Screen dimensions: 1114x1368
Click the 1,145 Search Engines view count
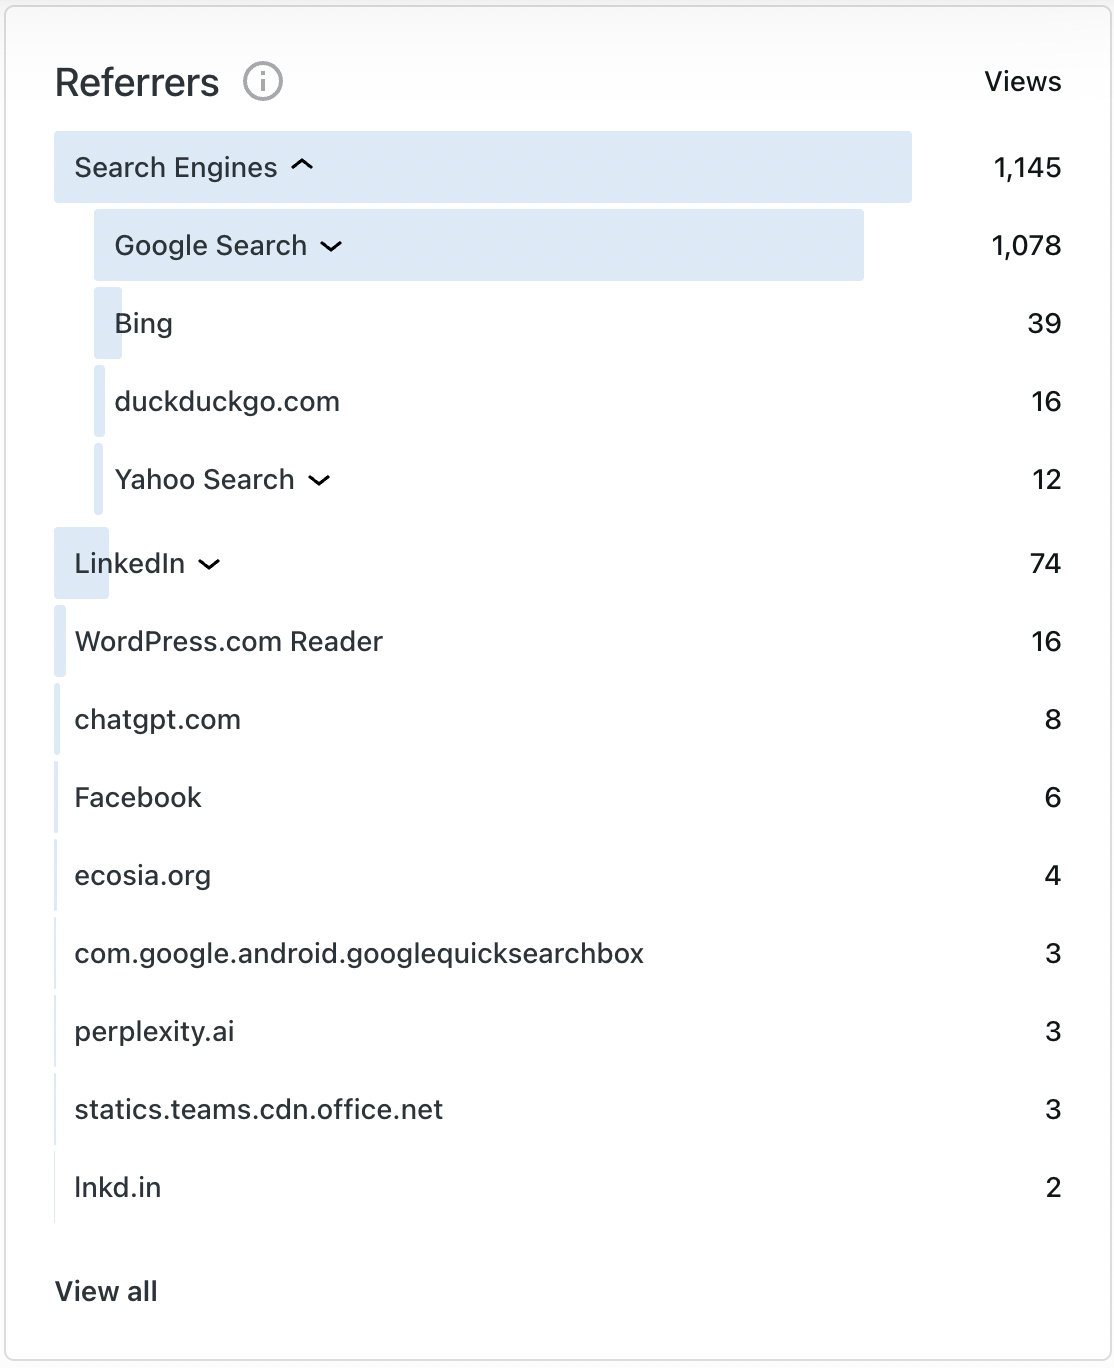tap(1027, 168)
